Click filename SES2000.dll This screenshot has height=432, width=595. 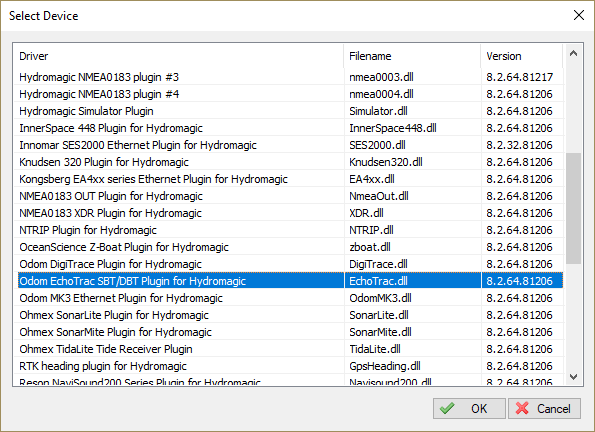377,145
